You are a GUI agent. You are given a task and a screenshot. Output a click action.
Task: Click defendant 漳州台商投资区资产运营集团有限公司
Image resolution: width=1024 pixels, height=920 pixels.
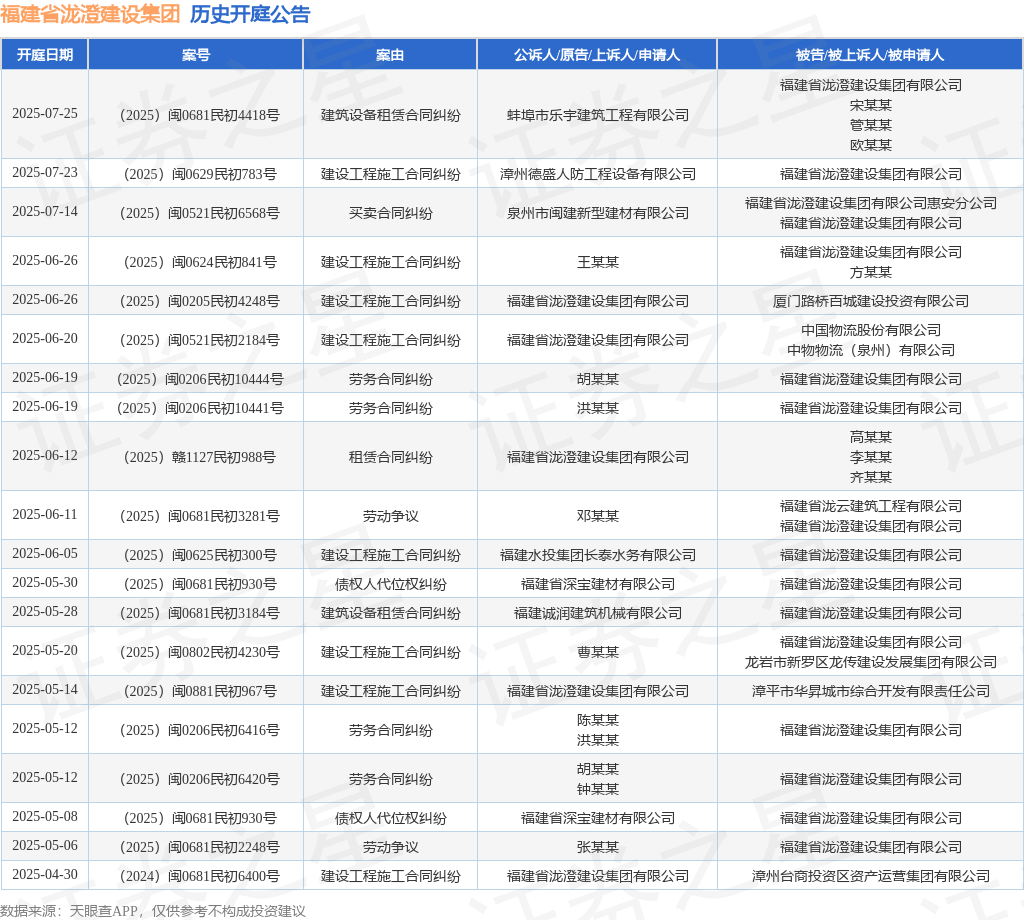871,876
